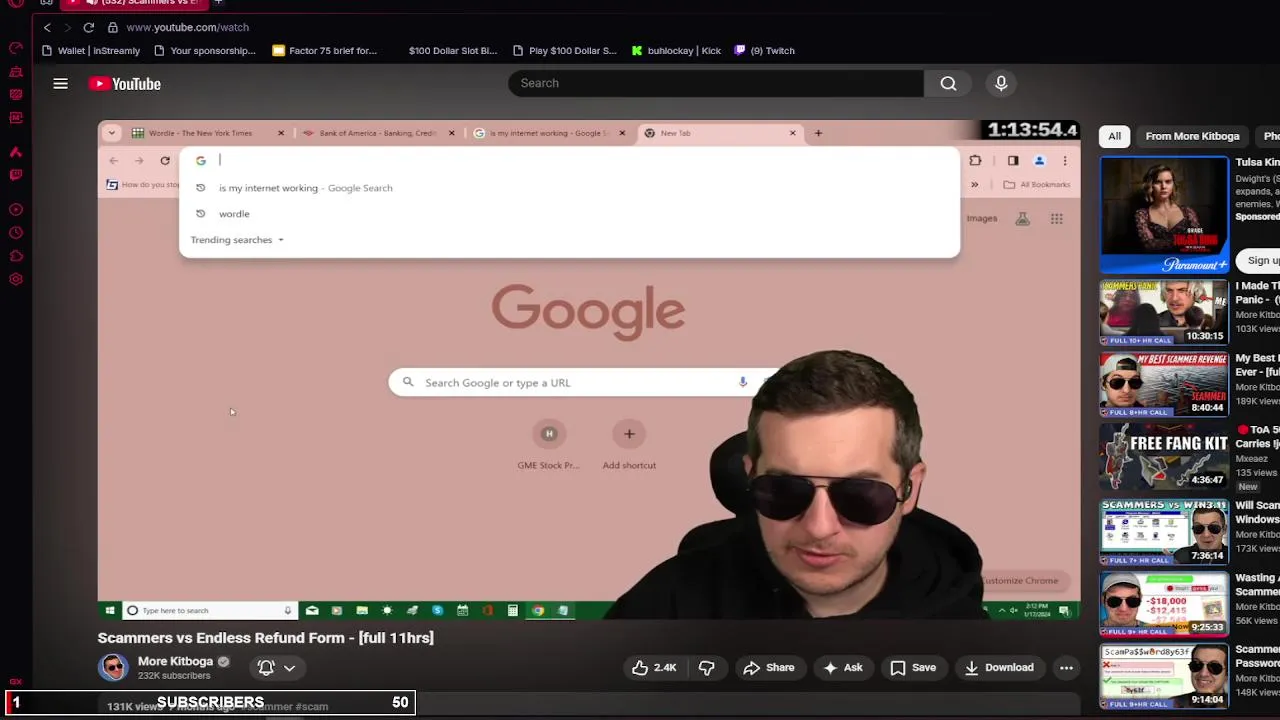Open the FREE FANG KIT thumbnail
This screenshot has width=1280, height=720.
coord(1164,457)
